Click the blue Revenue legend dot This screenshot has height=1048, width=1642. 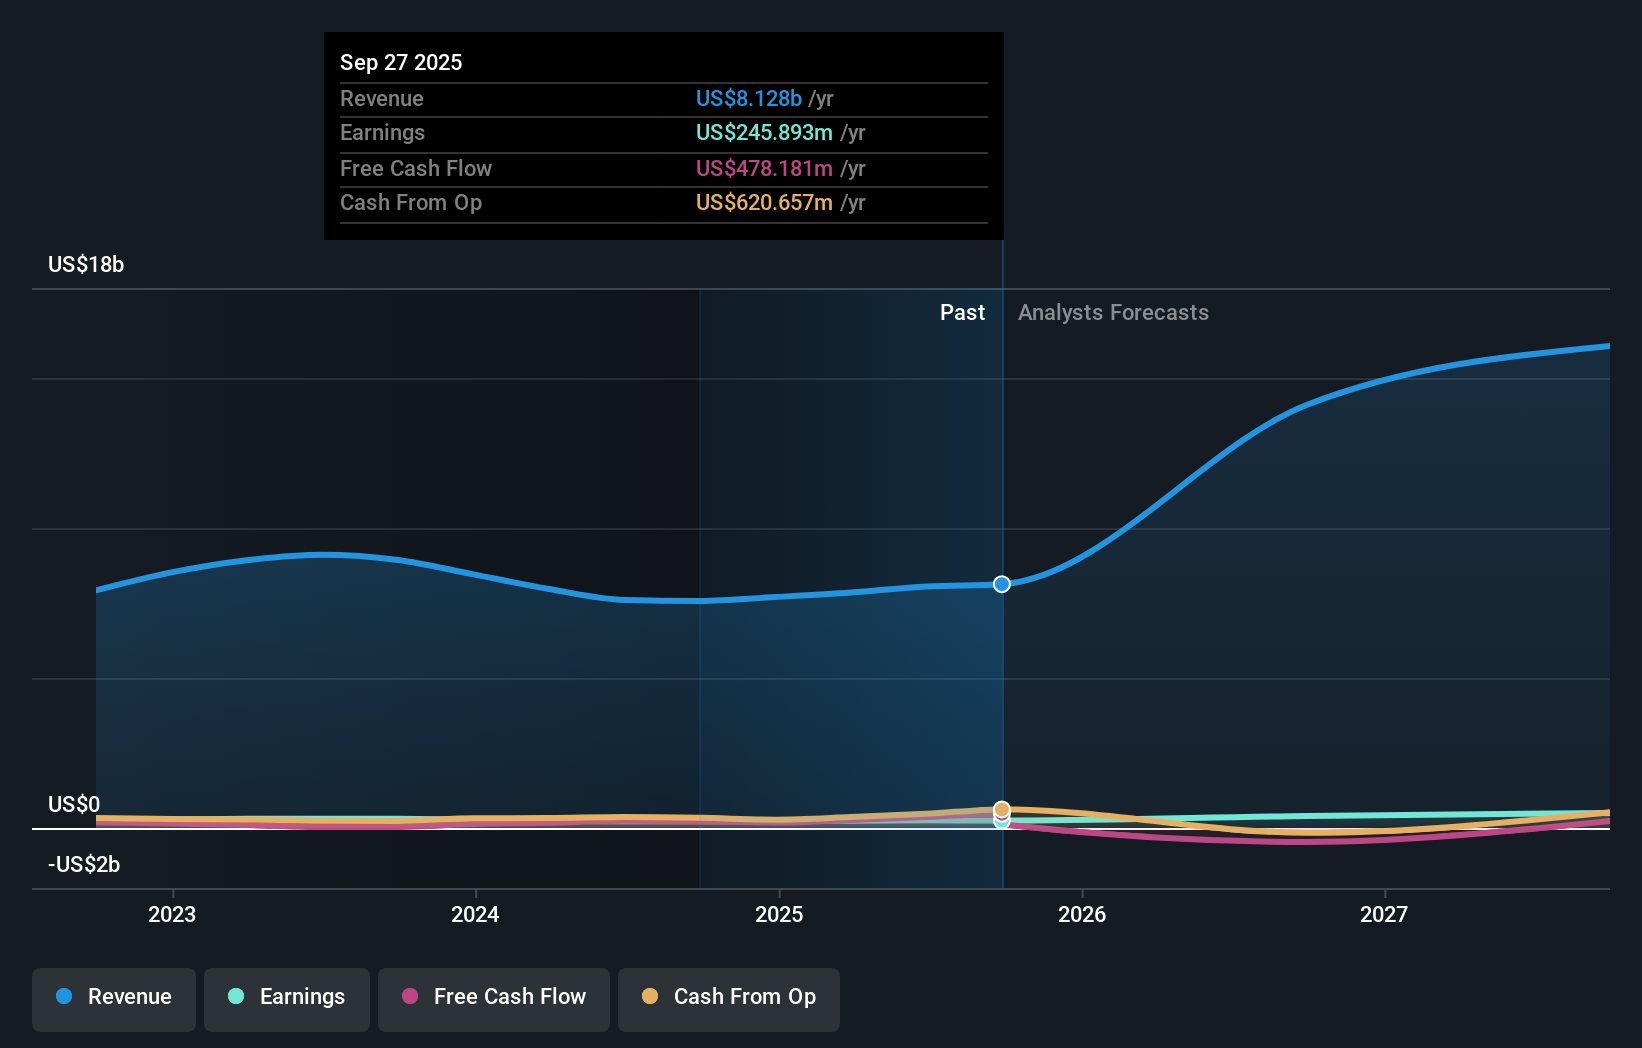tap(62, 997)
